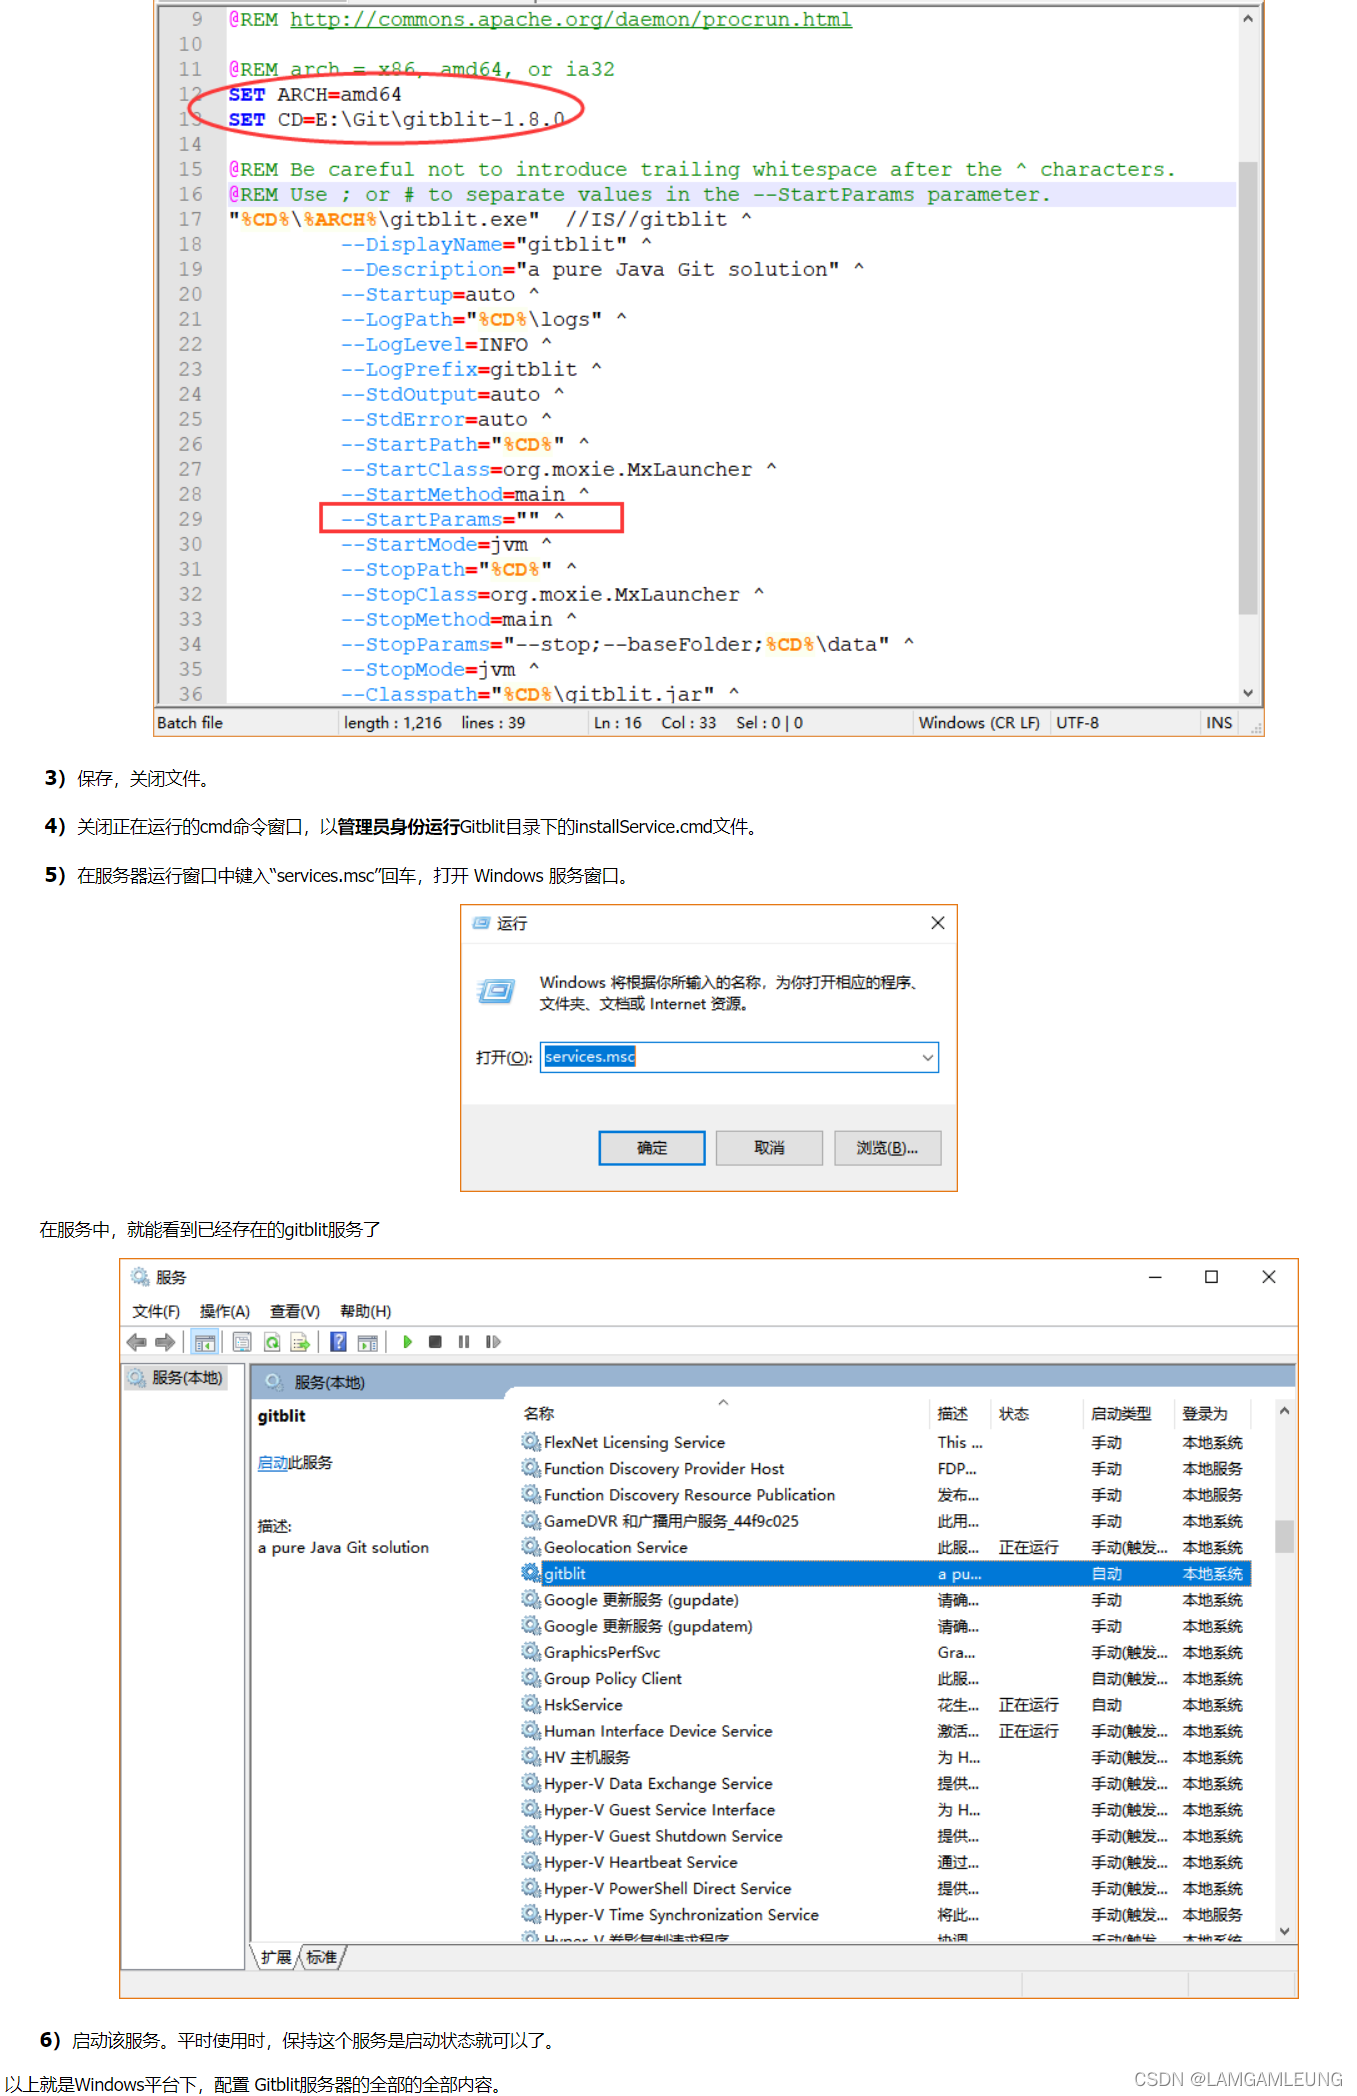Select Function Discovery Provider Host row
Viewport: 1357px width, 2096px height.
pos(885,1468)
